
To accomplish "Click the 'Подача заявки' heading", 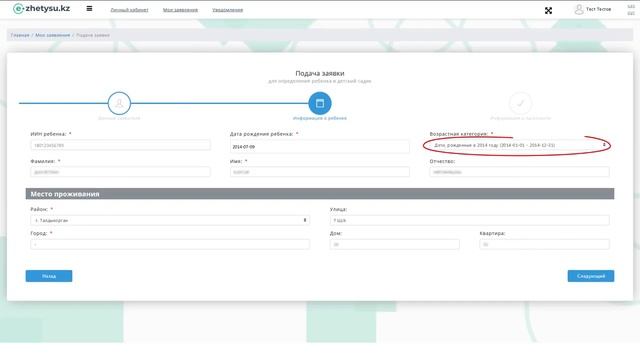I will pos(320,73).
